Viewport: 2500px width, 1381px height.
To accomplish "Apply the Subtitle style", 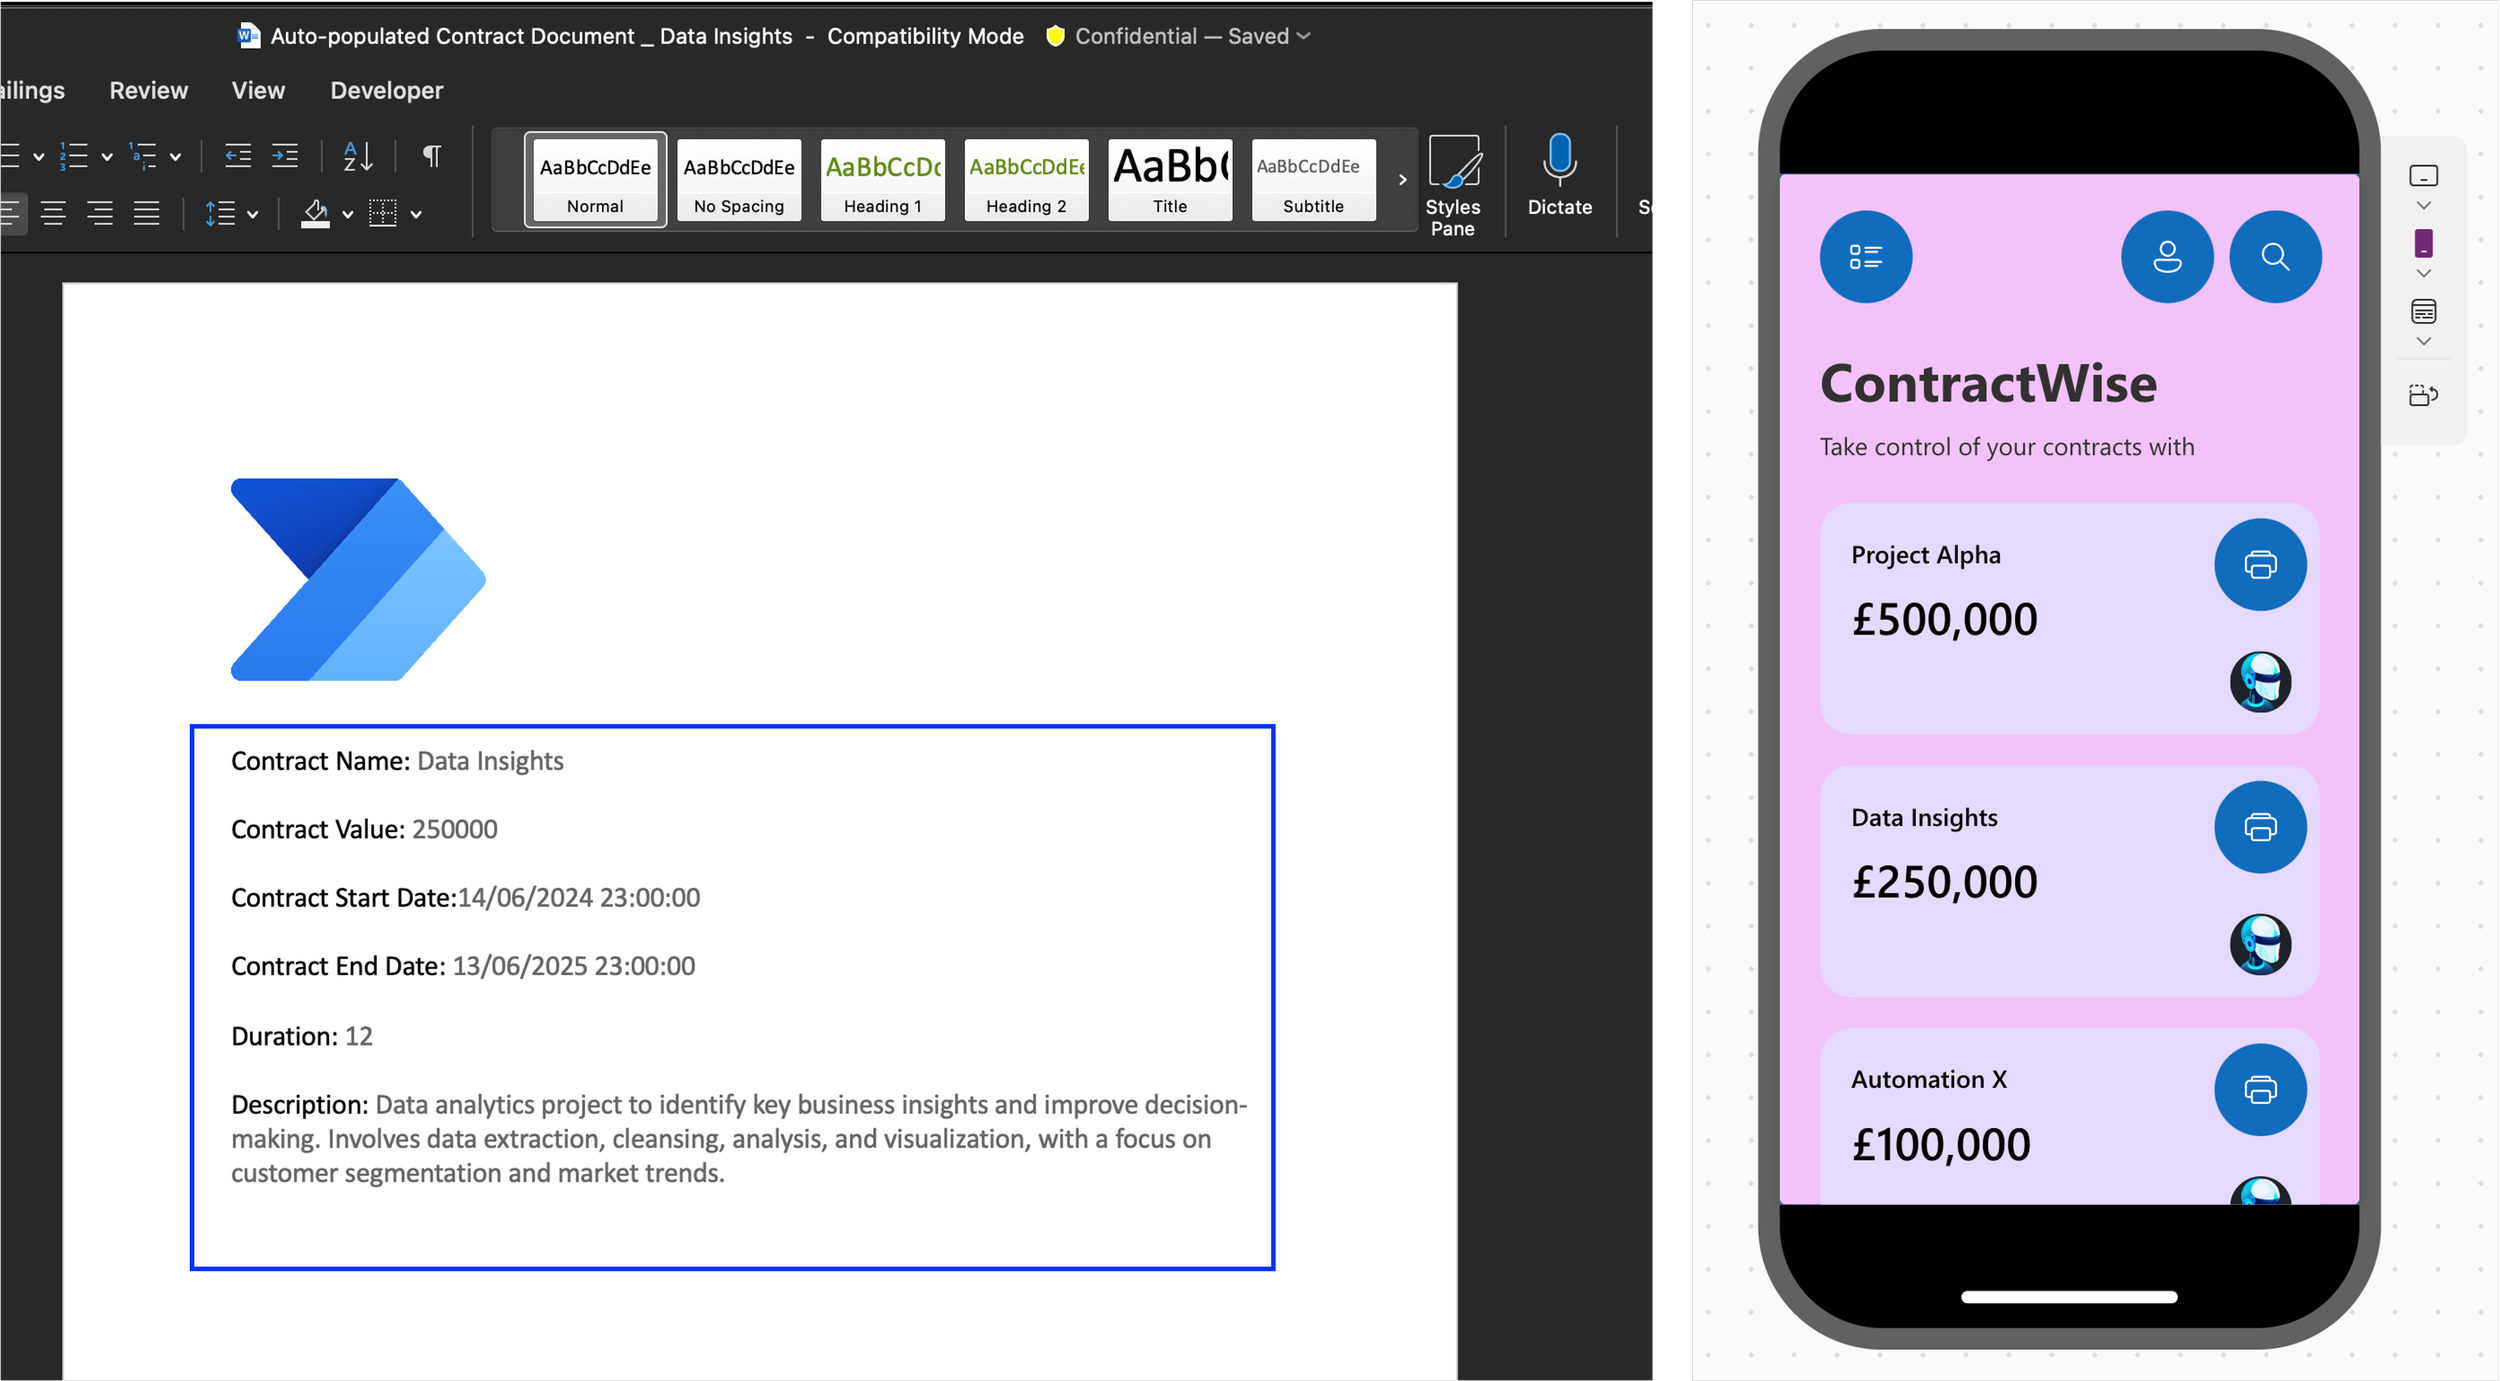I will [x=1314, y=180].
